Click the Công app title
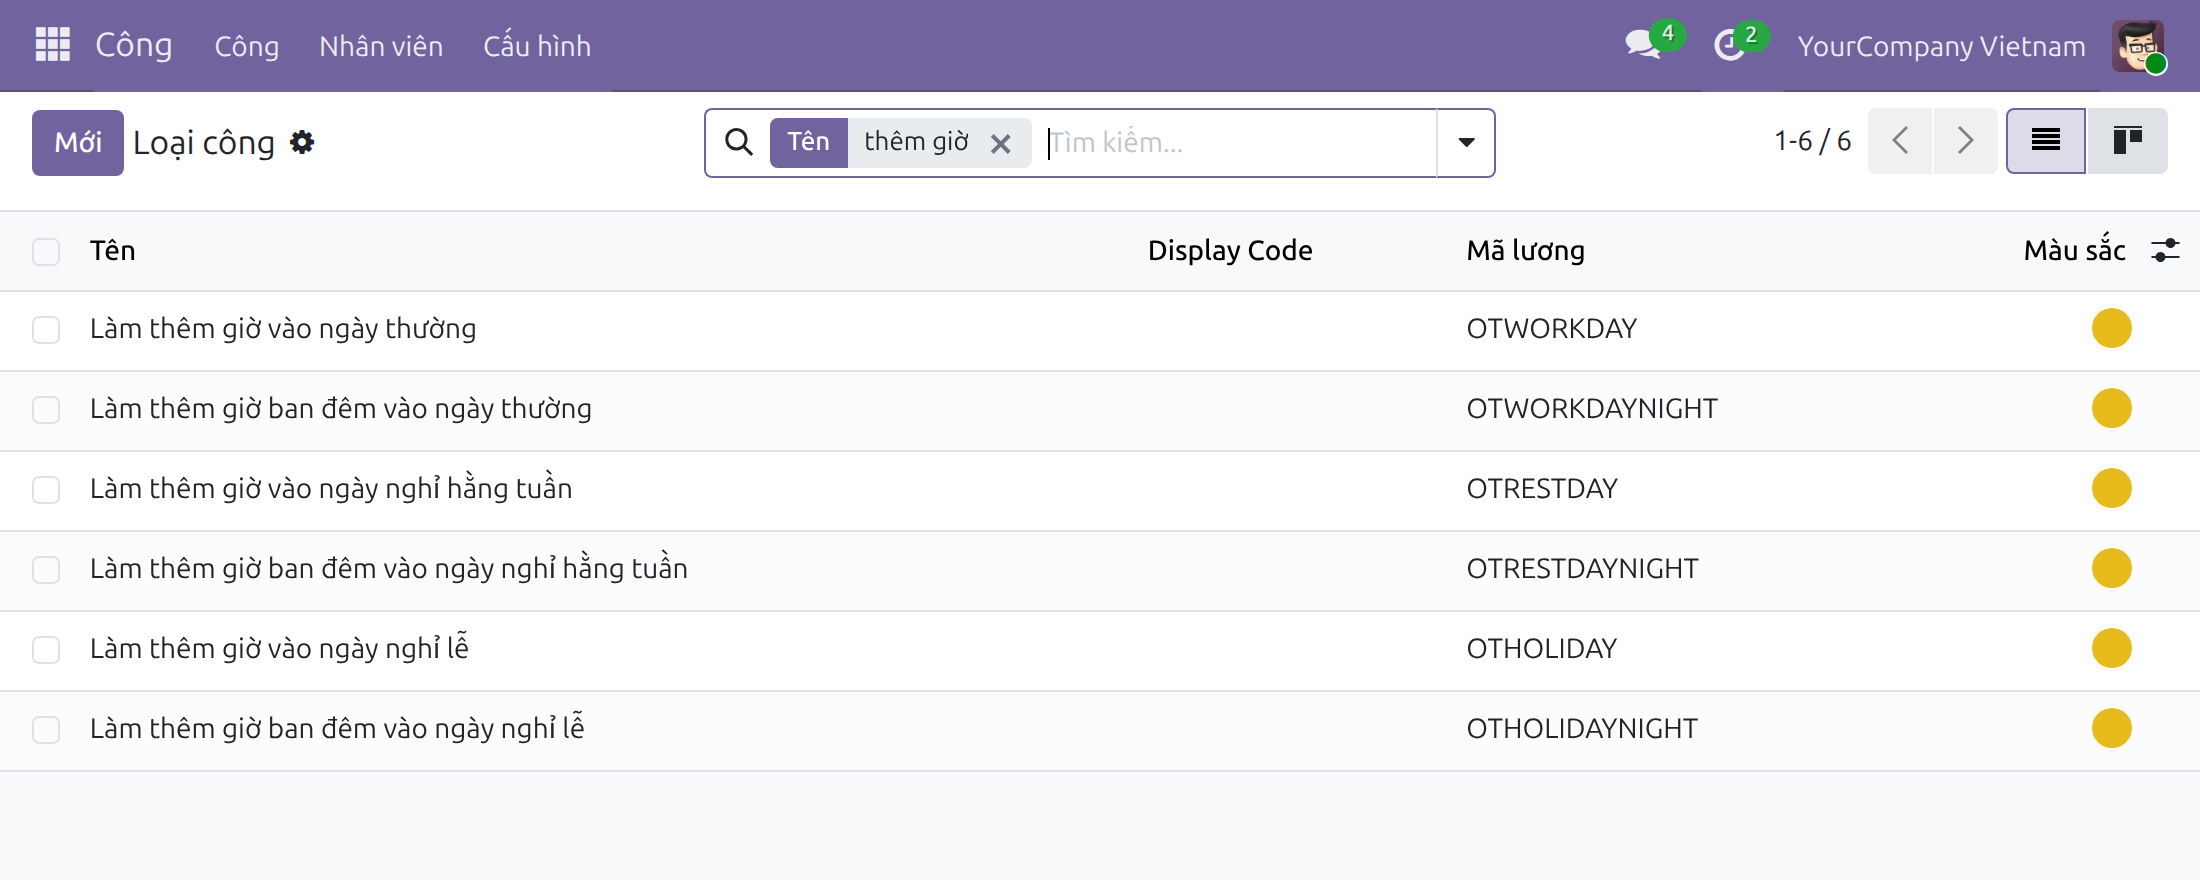 point(134,45)
